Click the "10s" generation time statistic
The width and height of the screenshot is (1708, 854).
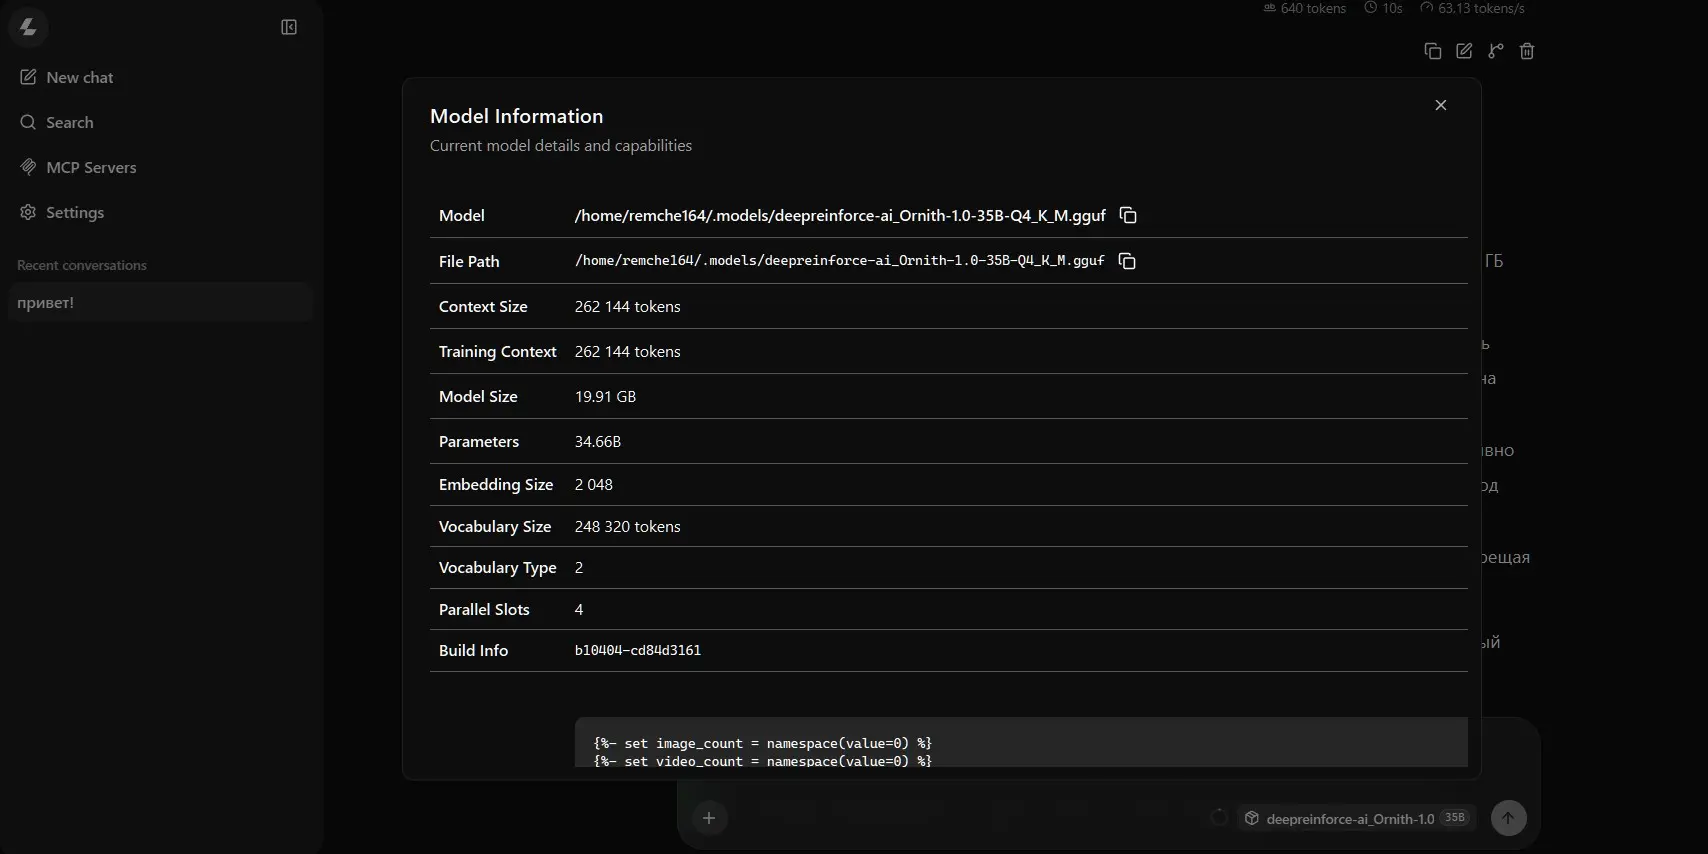(1384, 8)
